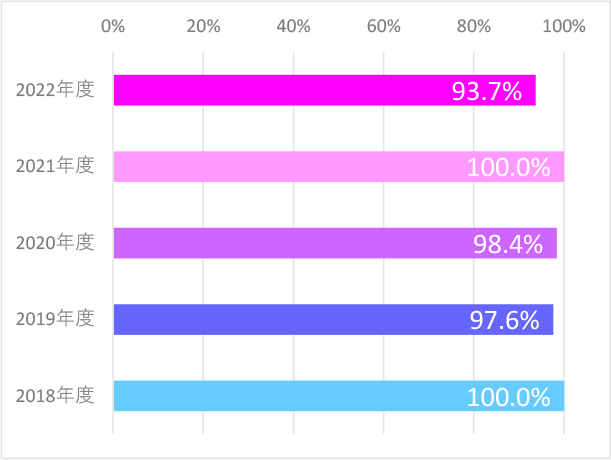Select the 2021年度 axis label
611x460 pixels.
55,165
